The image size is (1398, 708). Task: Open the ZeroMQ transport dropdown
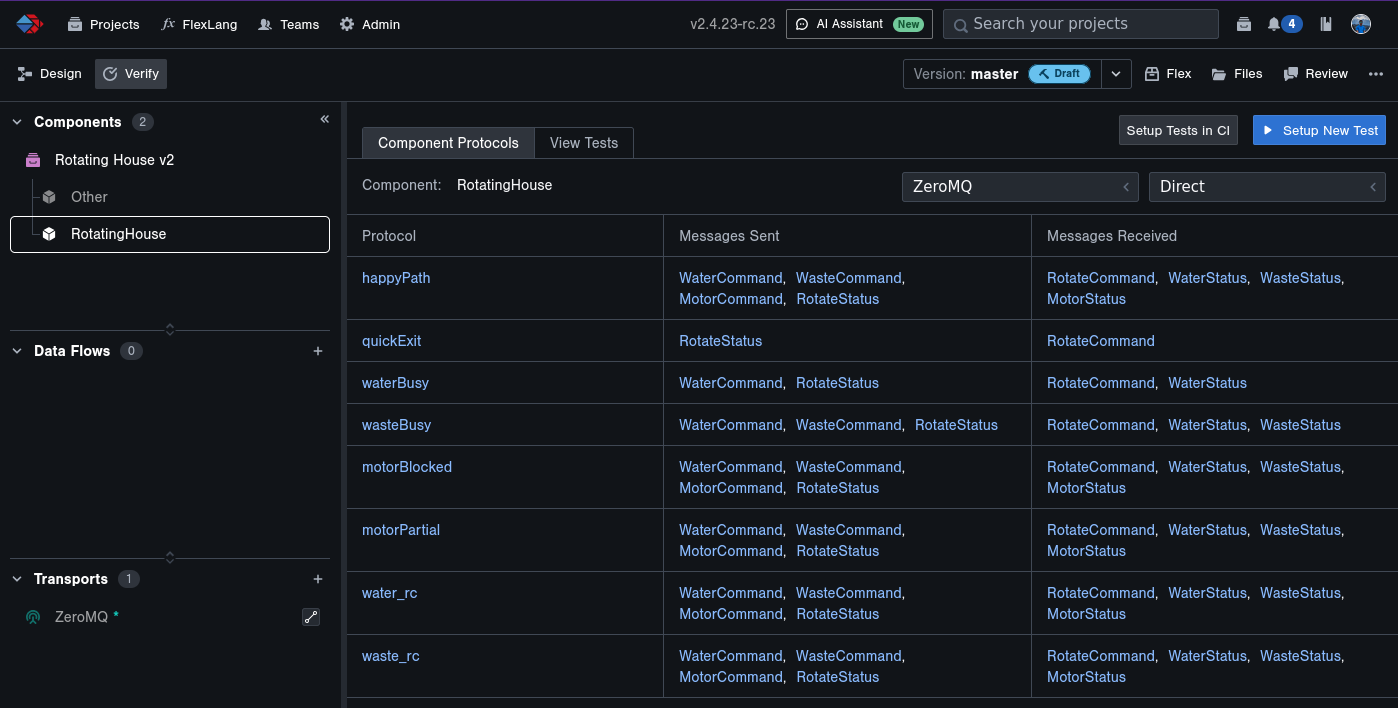coord(1020,187)
